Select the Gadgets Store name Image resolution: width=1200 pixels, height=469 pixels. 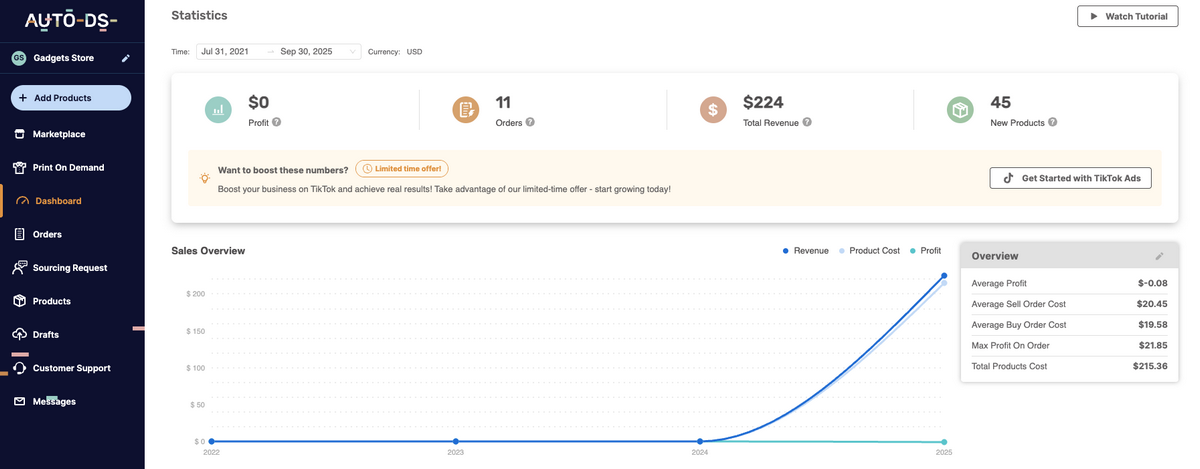click(64, 58)
